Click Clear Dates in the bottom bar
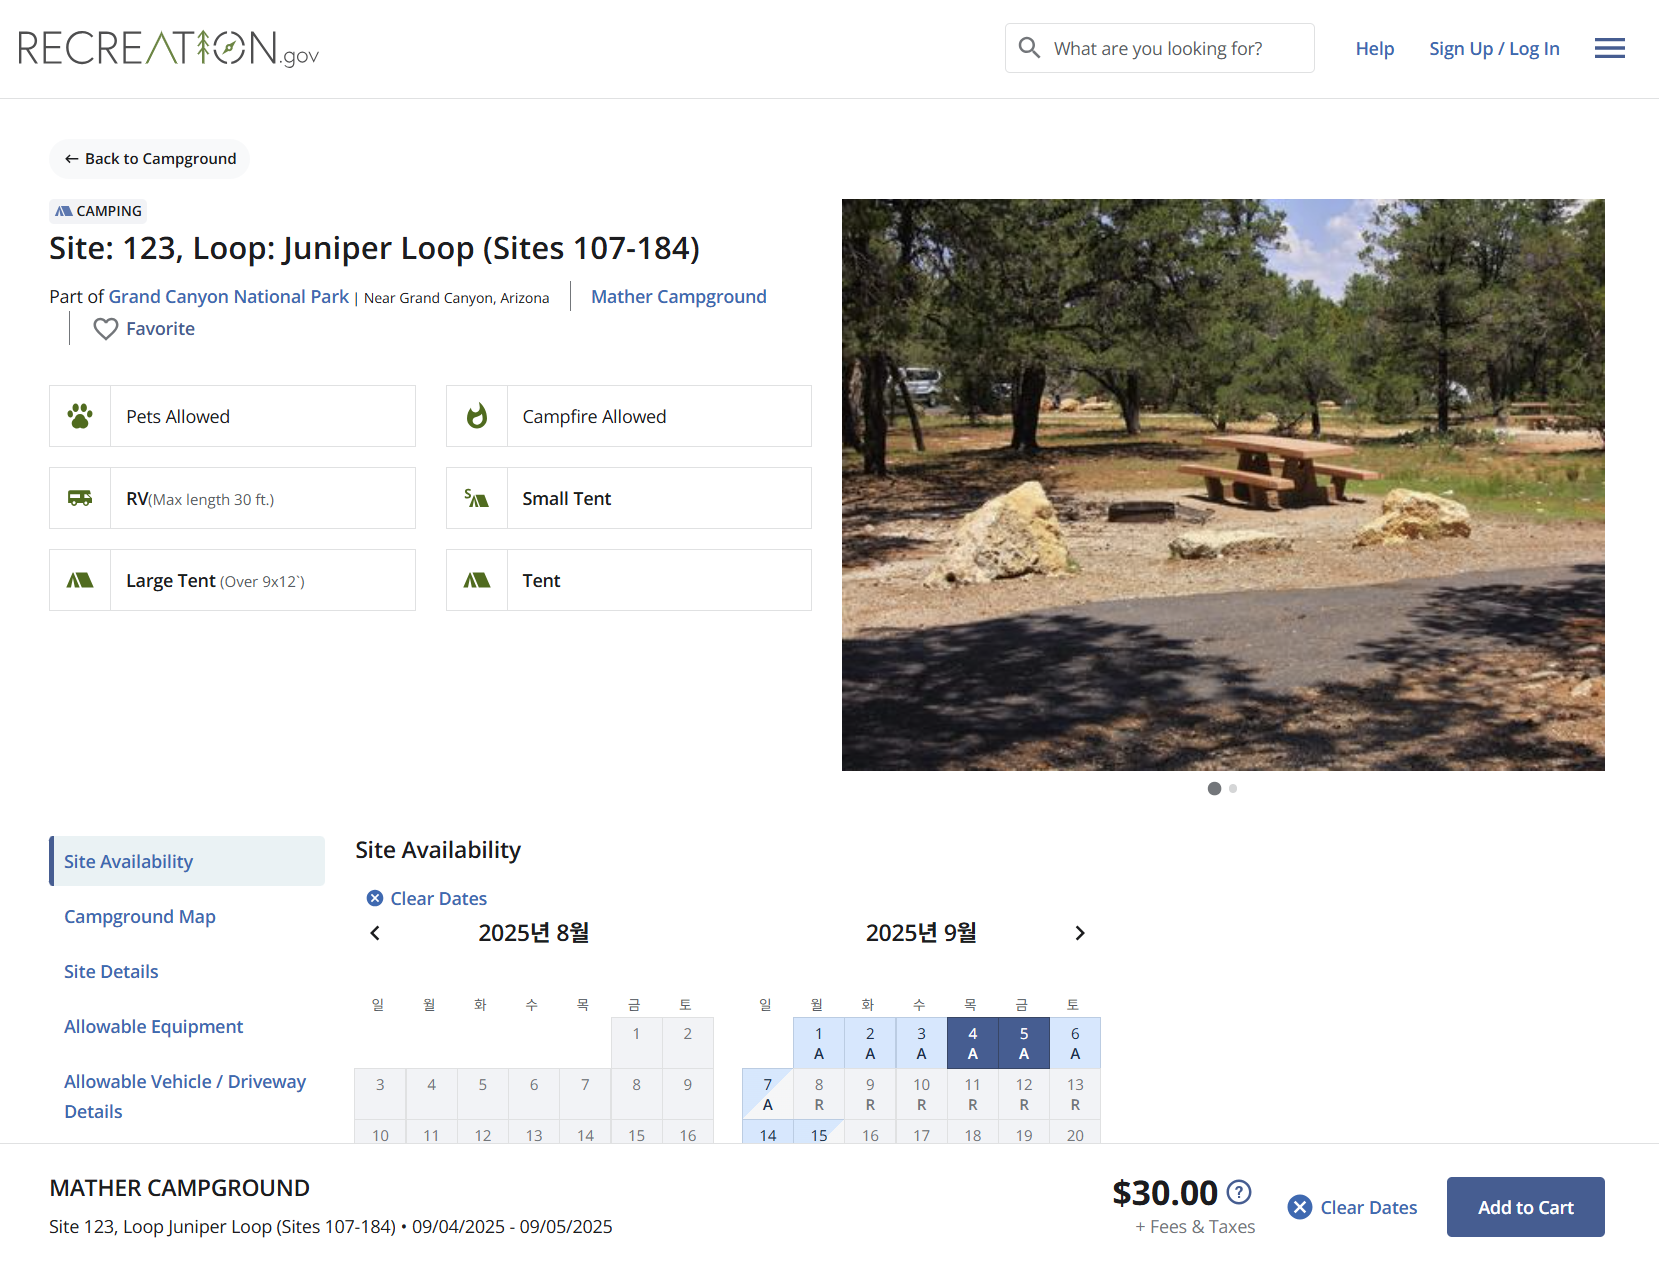Viewport: 1659px width, 1262px height. pos(1353,1207)
